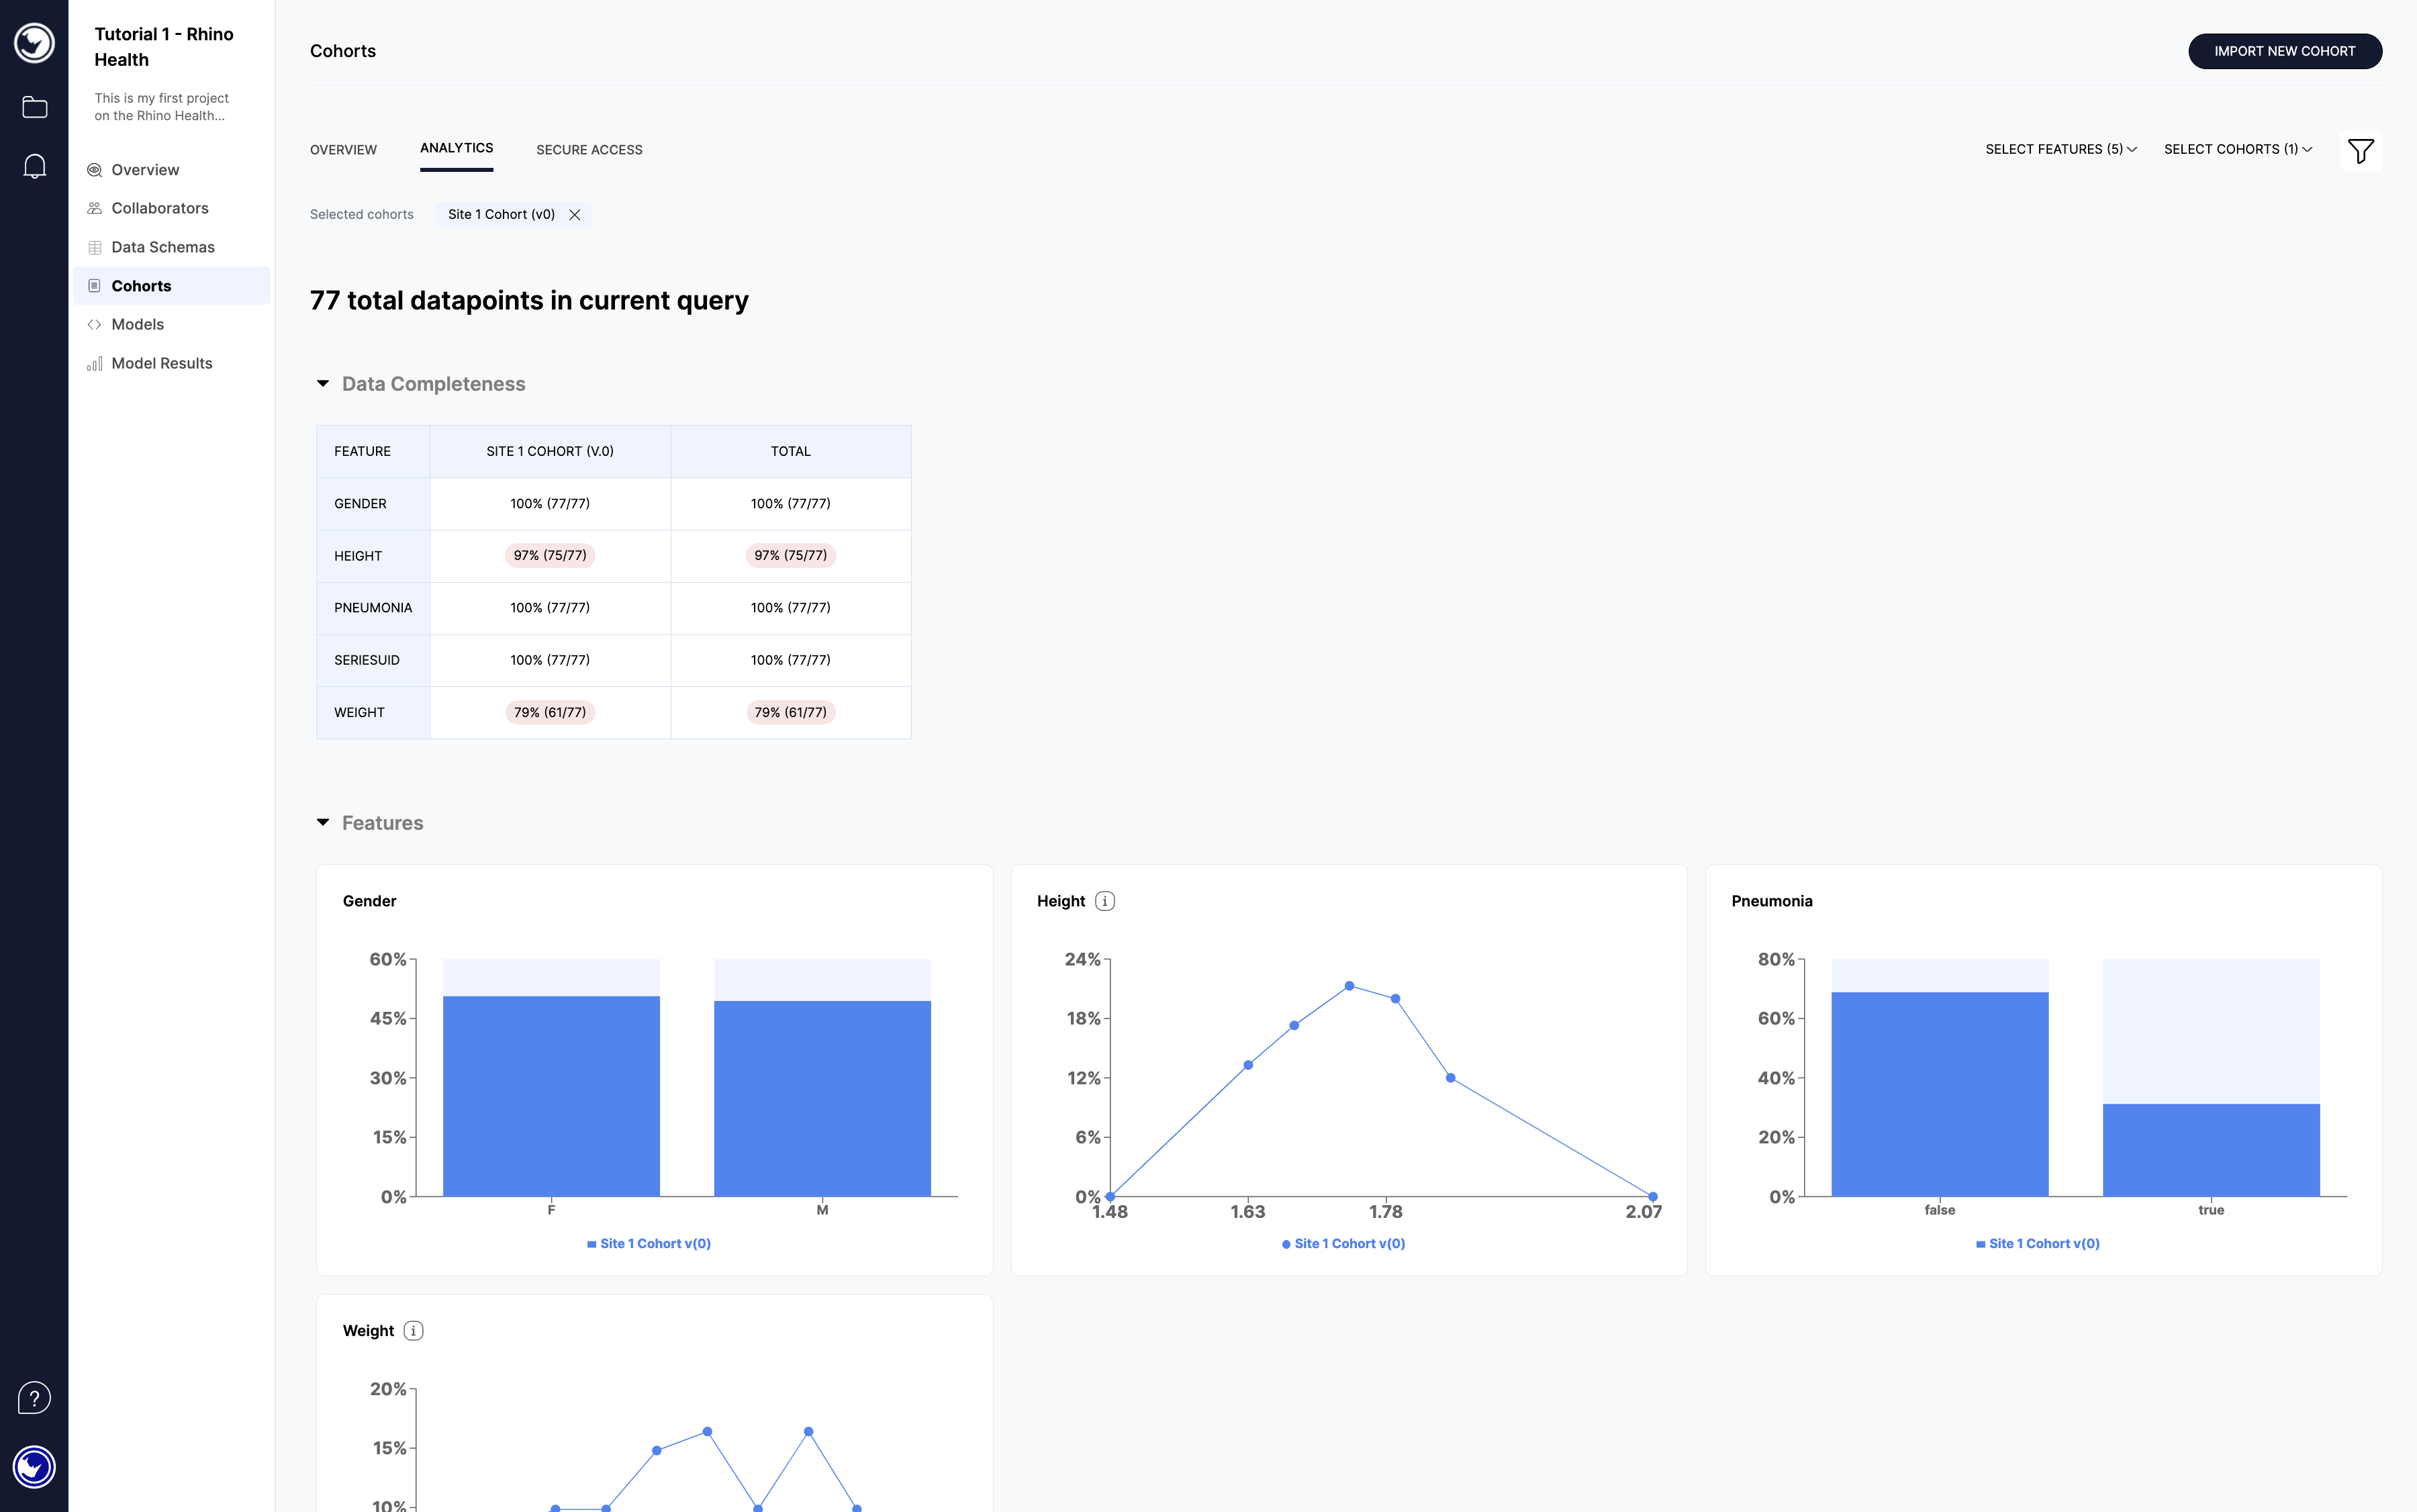Open Models in the sidebar

pyautogui.click(x=172, y=324)
